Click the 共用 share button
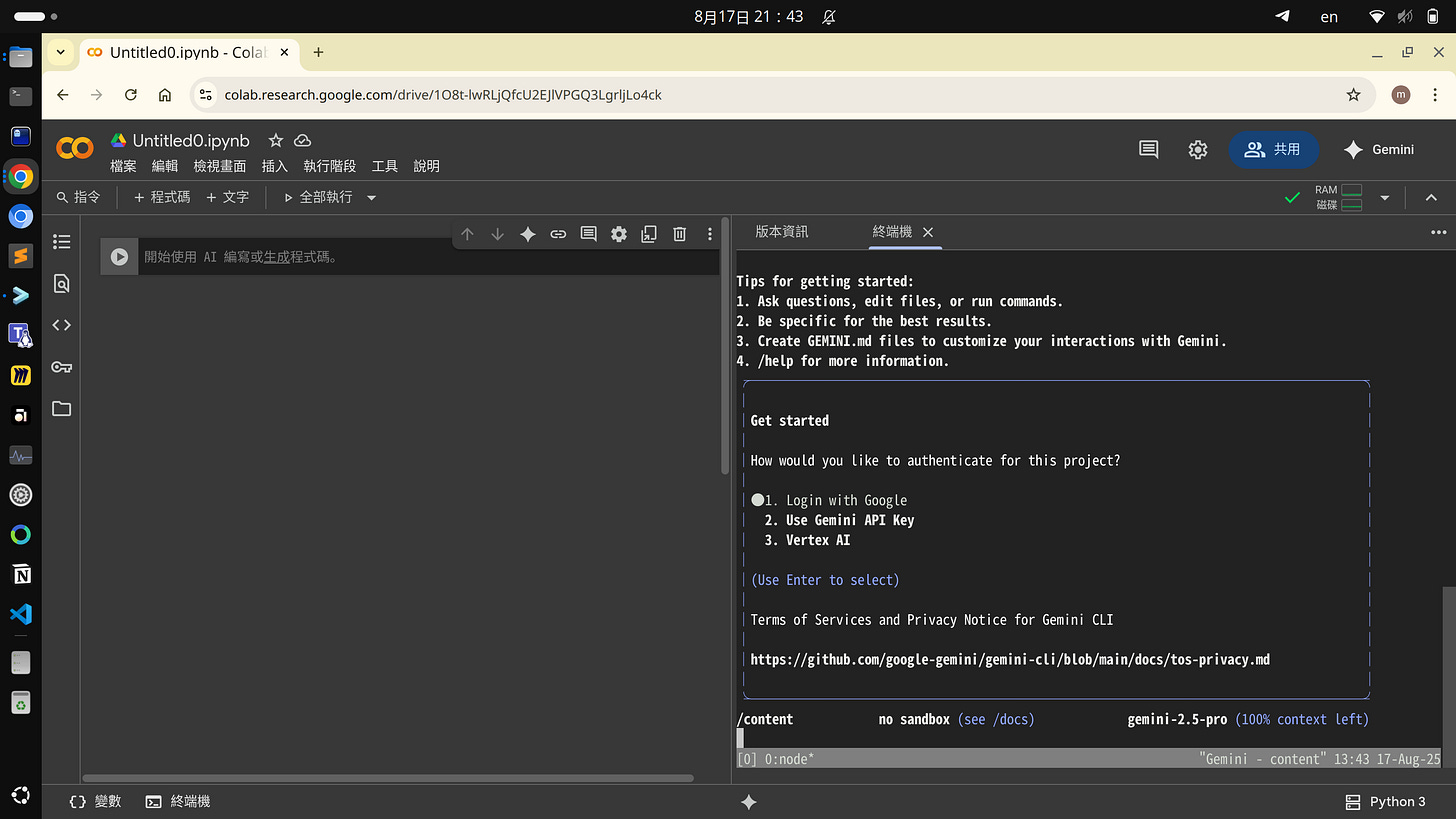 [x=1273, y=149]
